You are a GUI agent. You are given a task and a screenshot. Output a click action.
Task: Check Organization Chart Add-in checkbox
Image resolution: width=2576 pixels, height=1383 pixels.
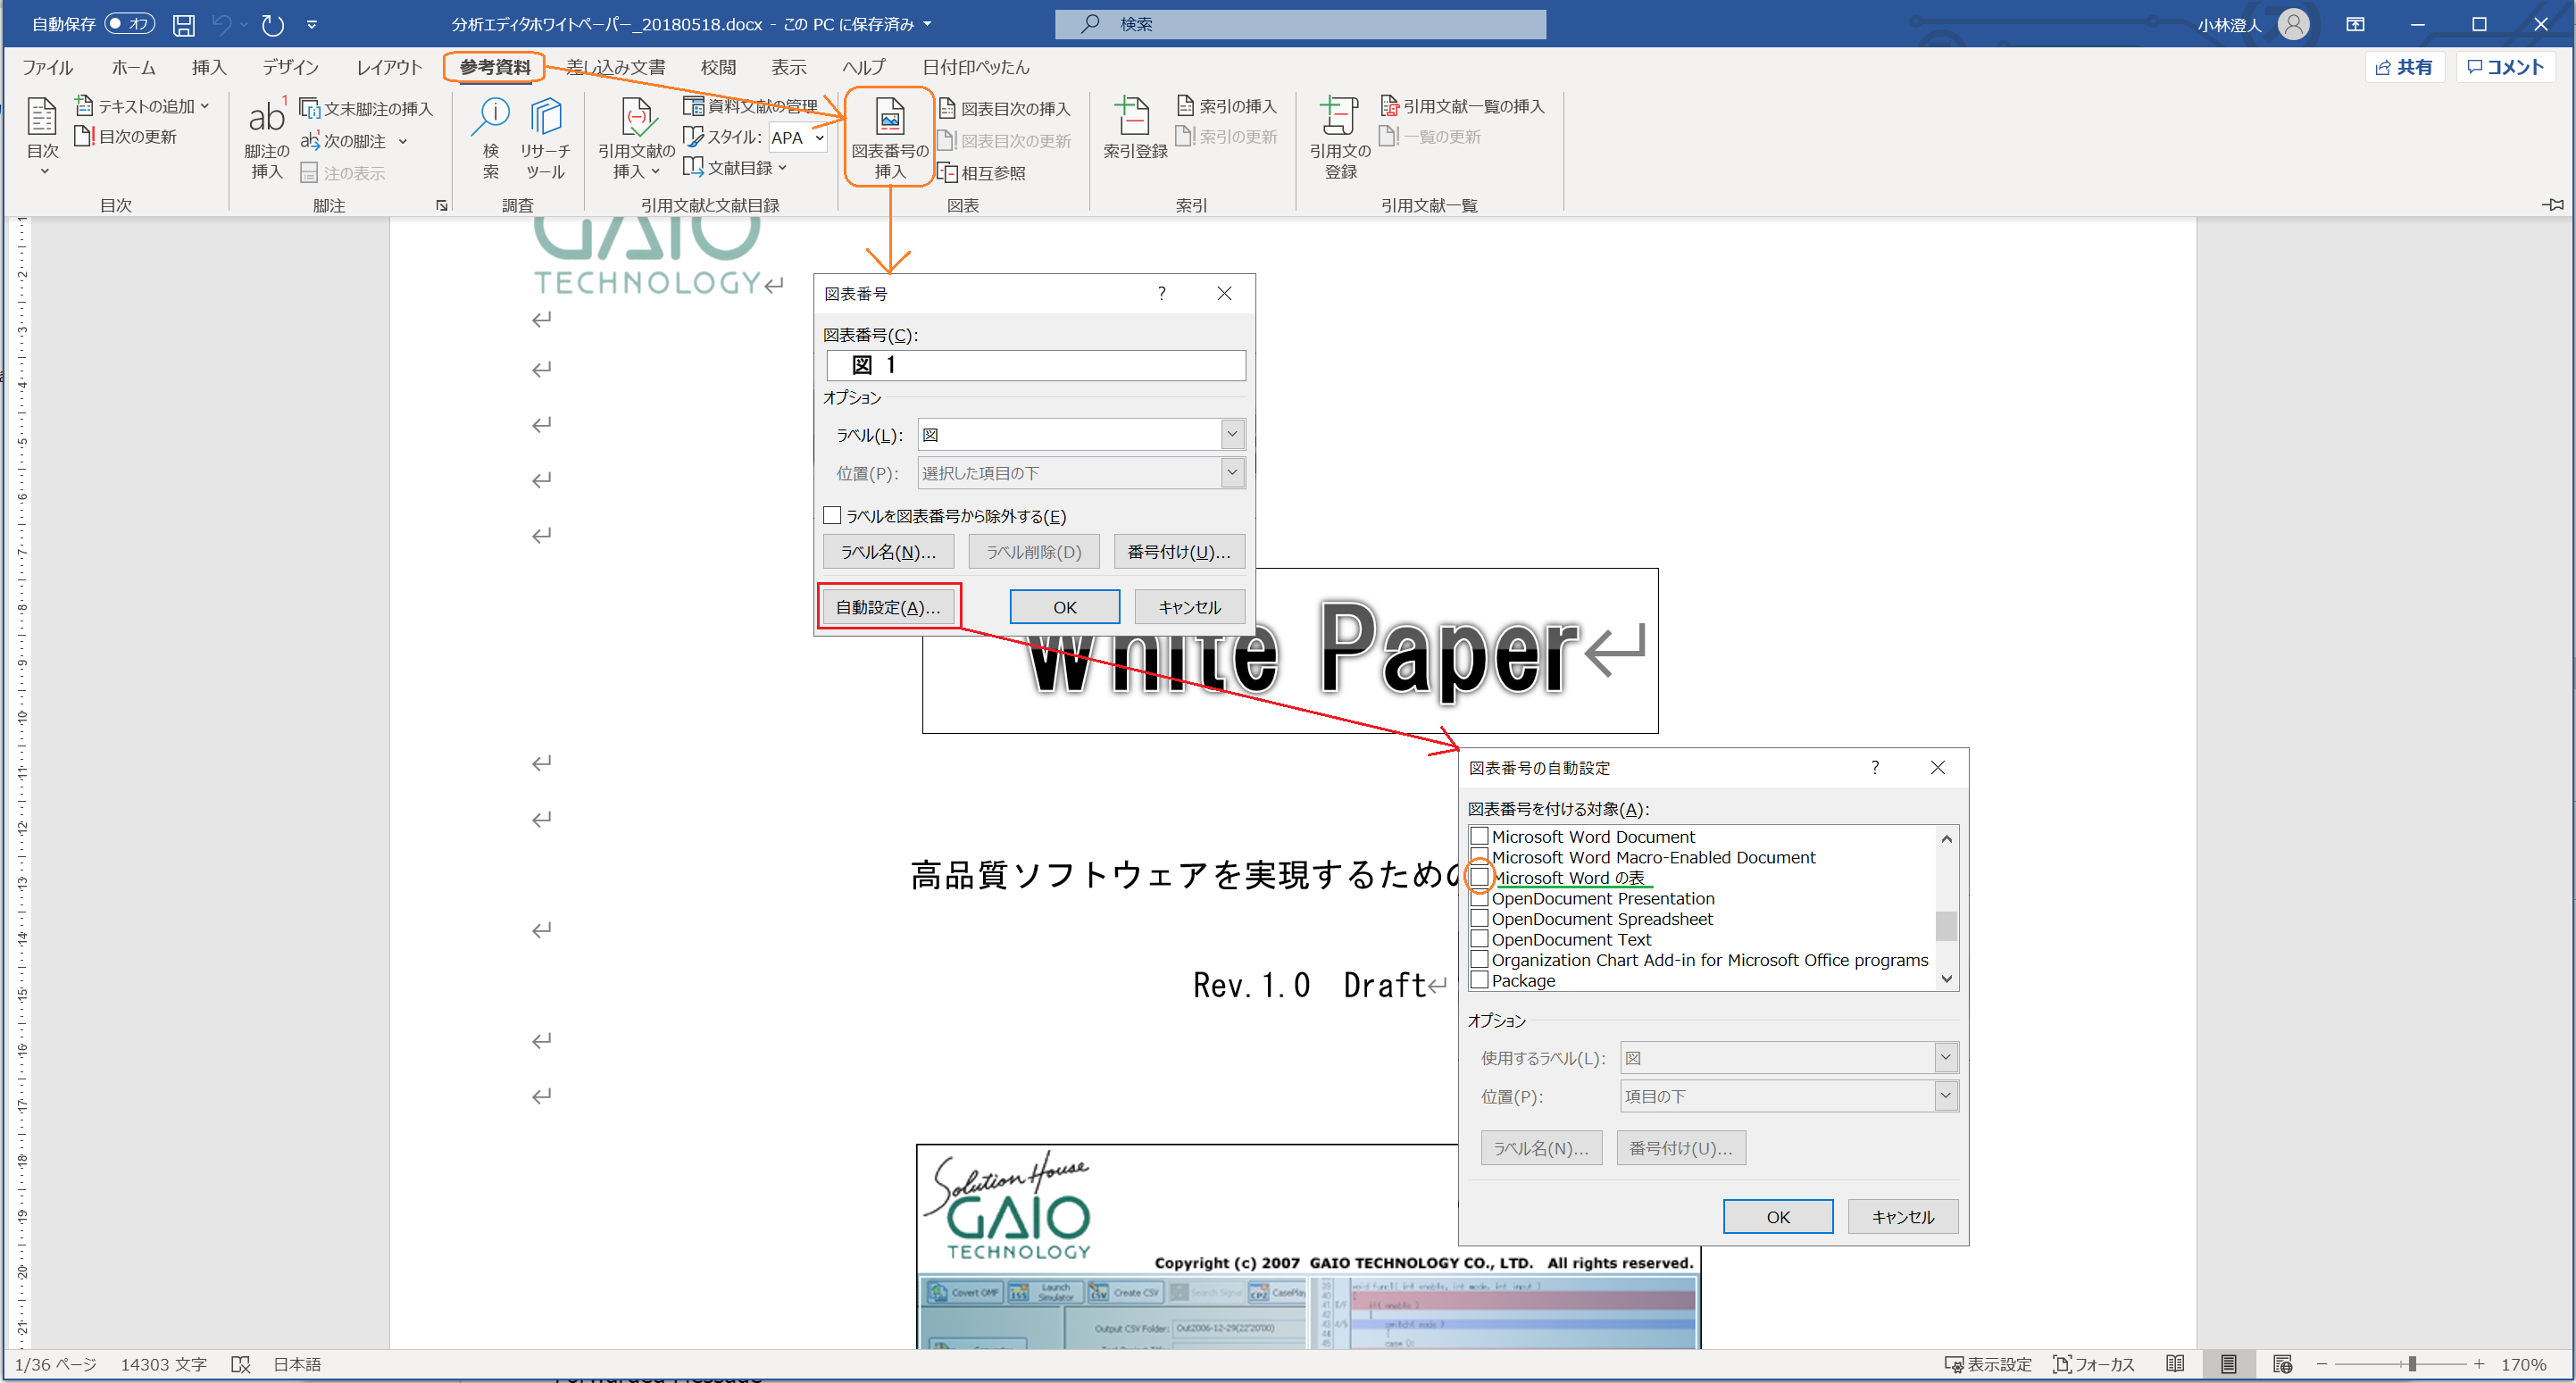pyautogui.click(x=1479, y=959)
